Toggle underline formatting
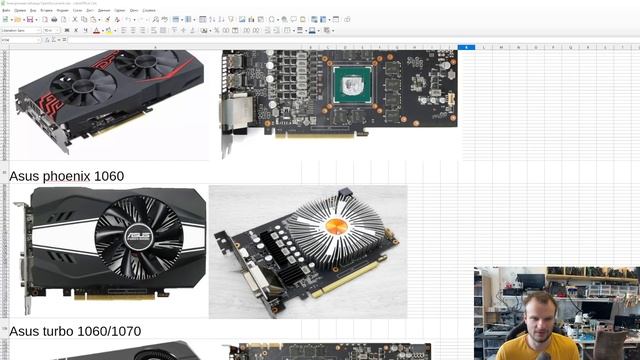Image resolution: width=640 pixels, height=360 pixels. click(85, 30)
